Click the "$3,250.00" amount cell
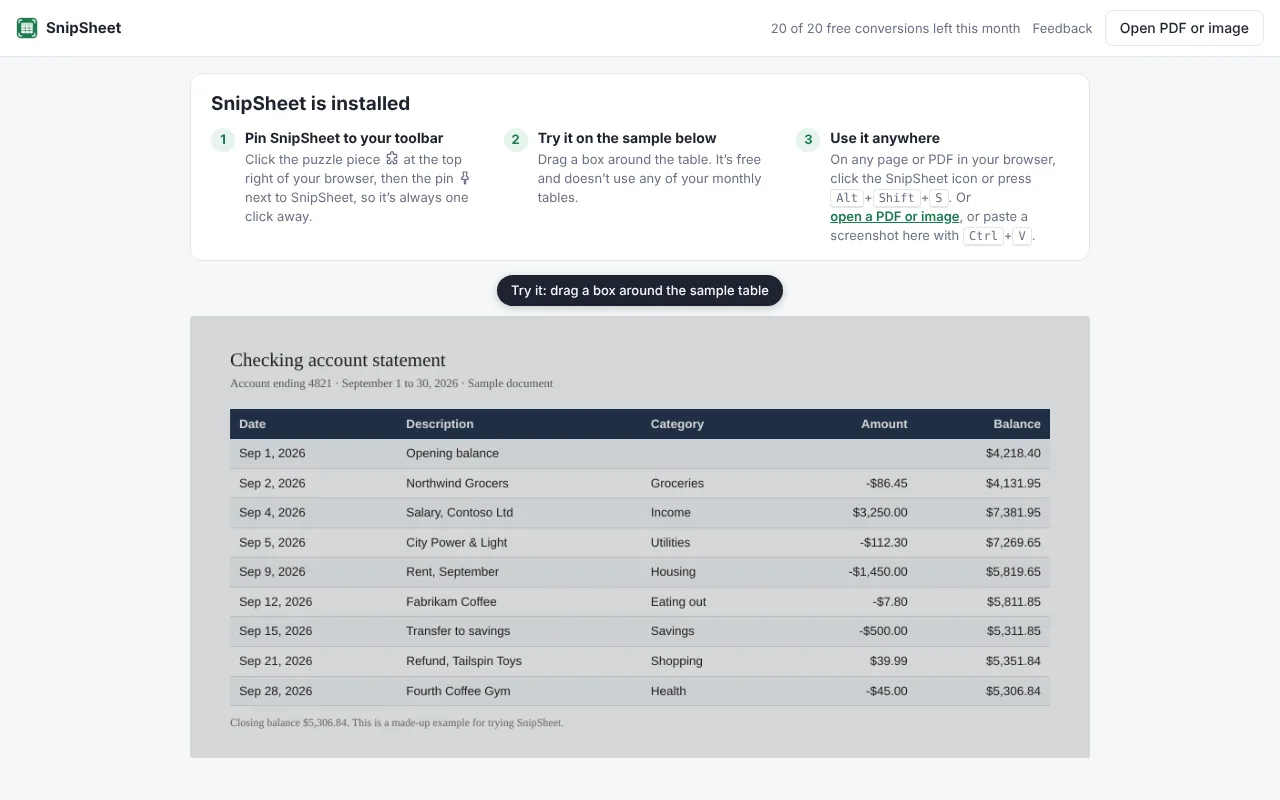 click(880, 512)
